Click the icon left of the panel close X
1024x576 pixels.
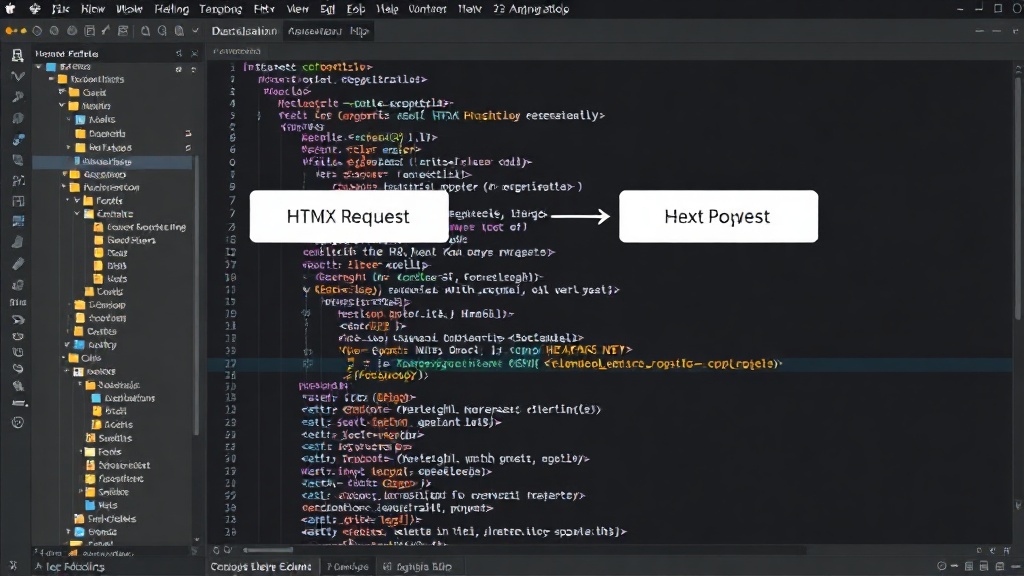[178, 54]
